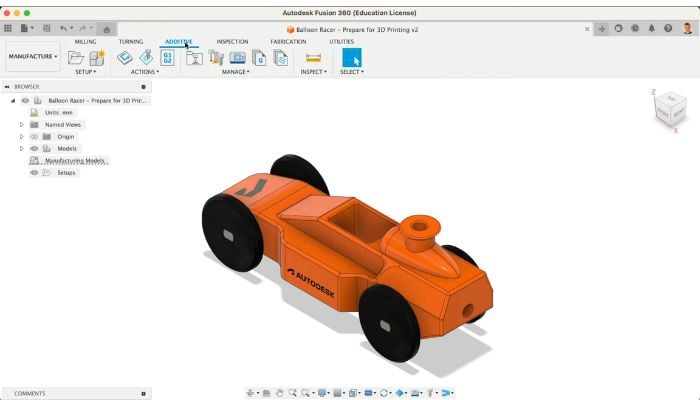Open the Grid and Snaps settings

tap(338, 393)
